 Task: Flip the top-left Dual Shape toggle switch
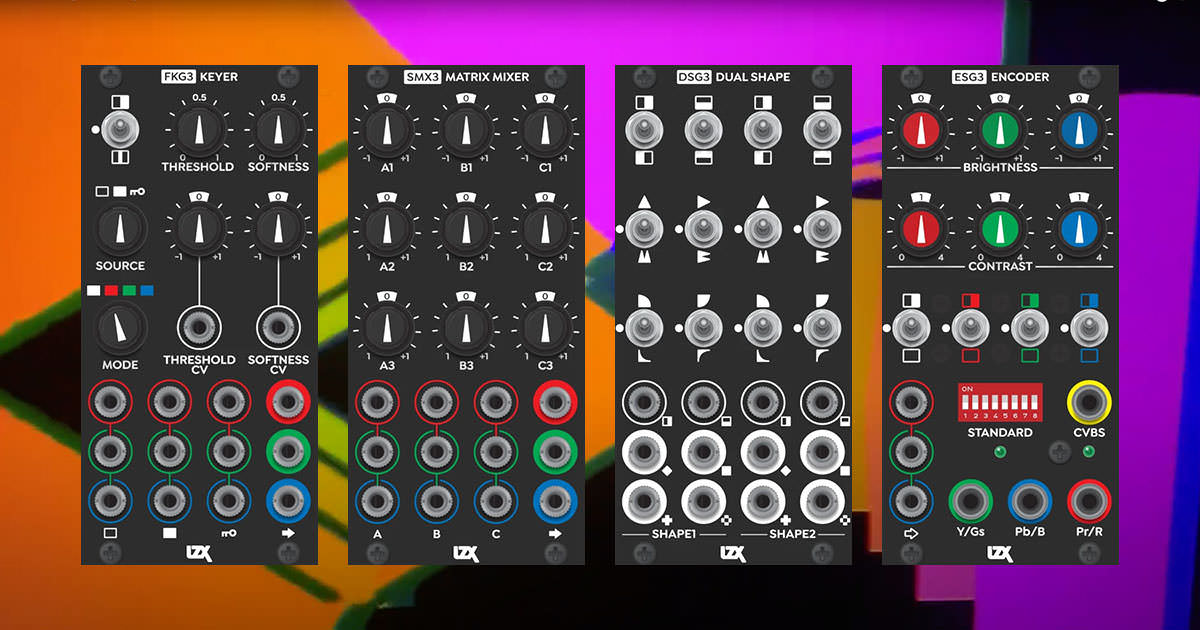(x=640, y=130)
